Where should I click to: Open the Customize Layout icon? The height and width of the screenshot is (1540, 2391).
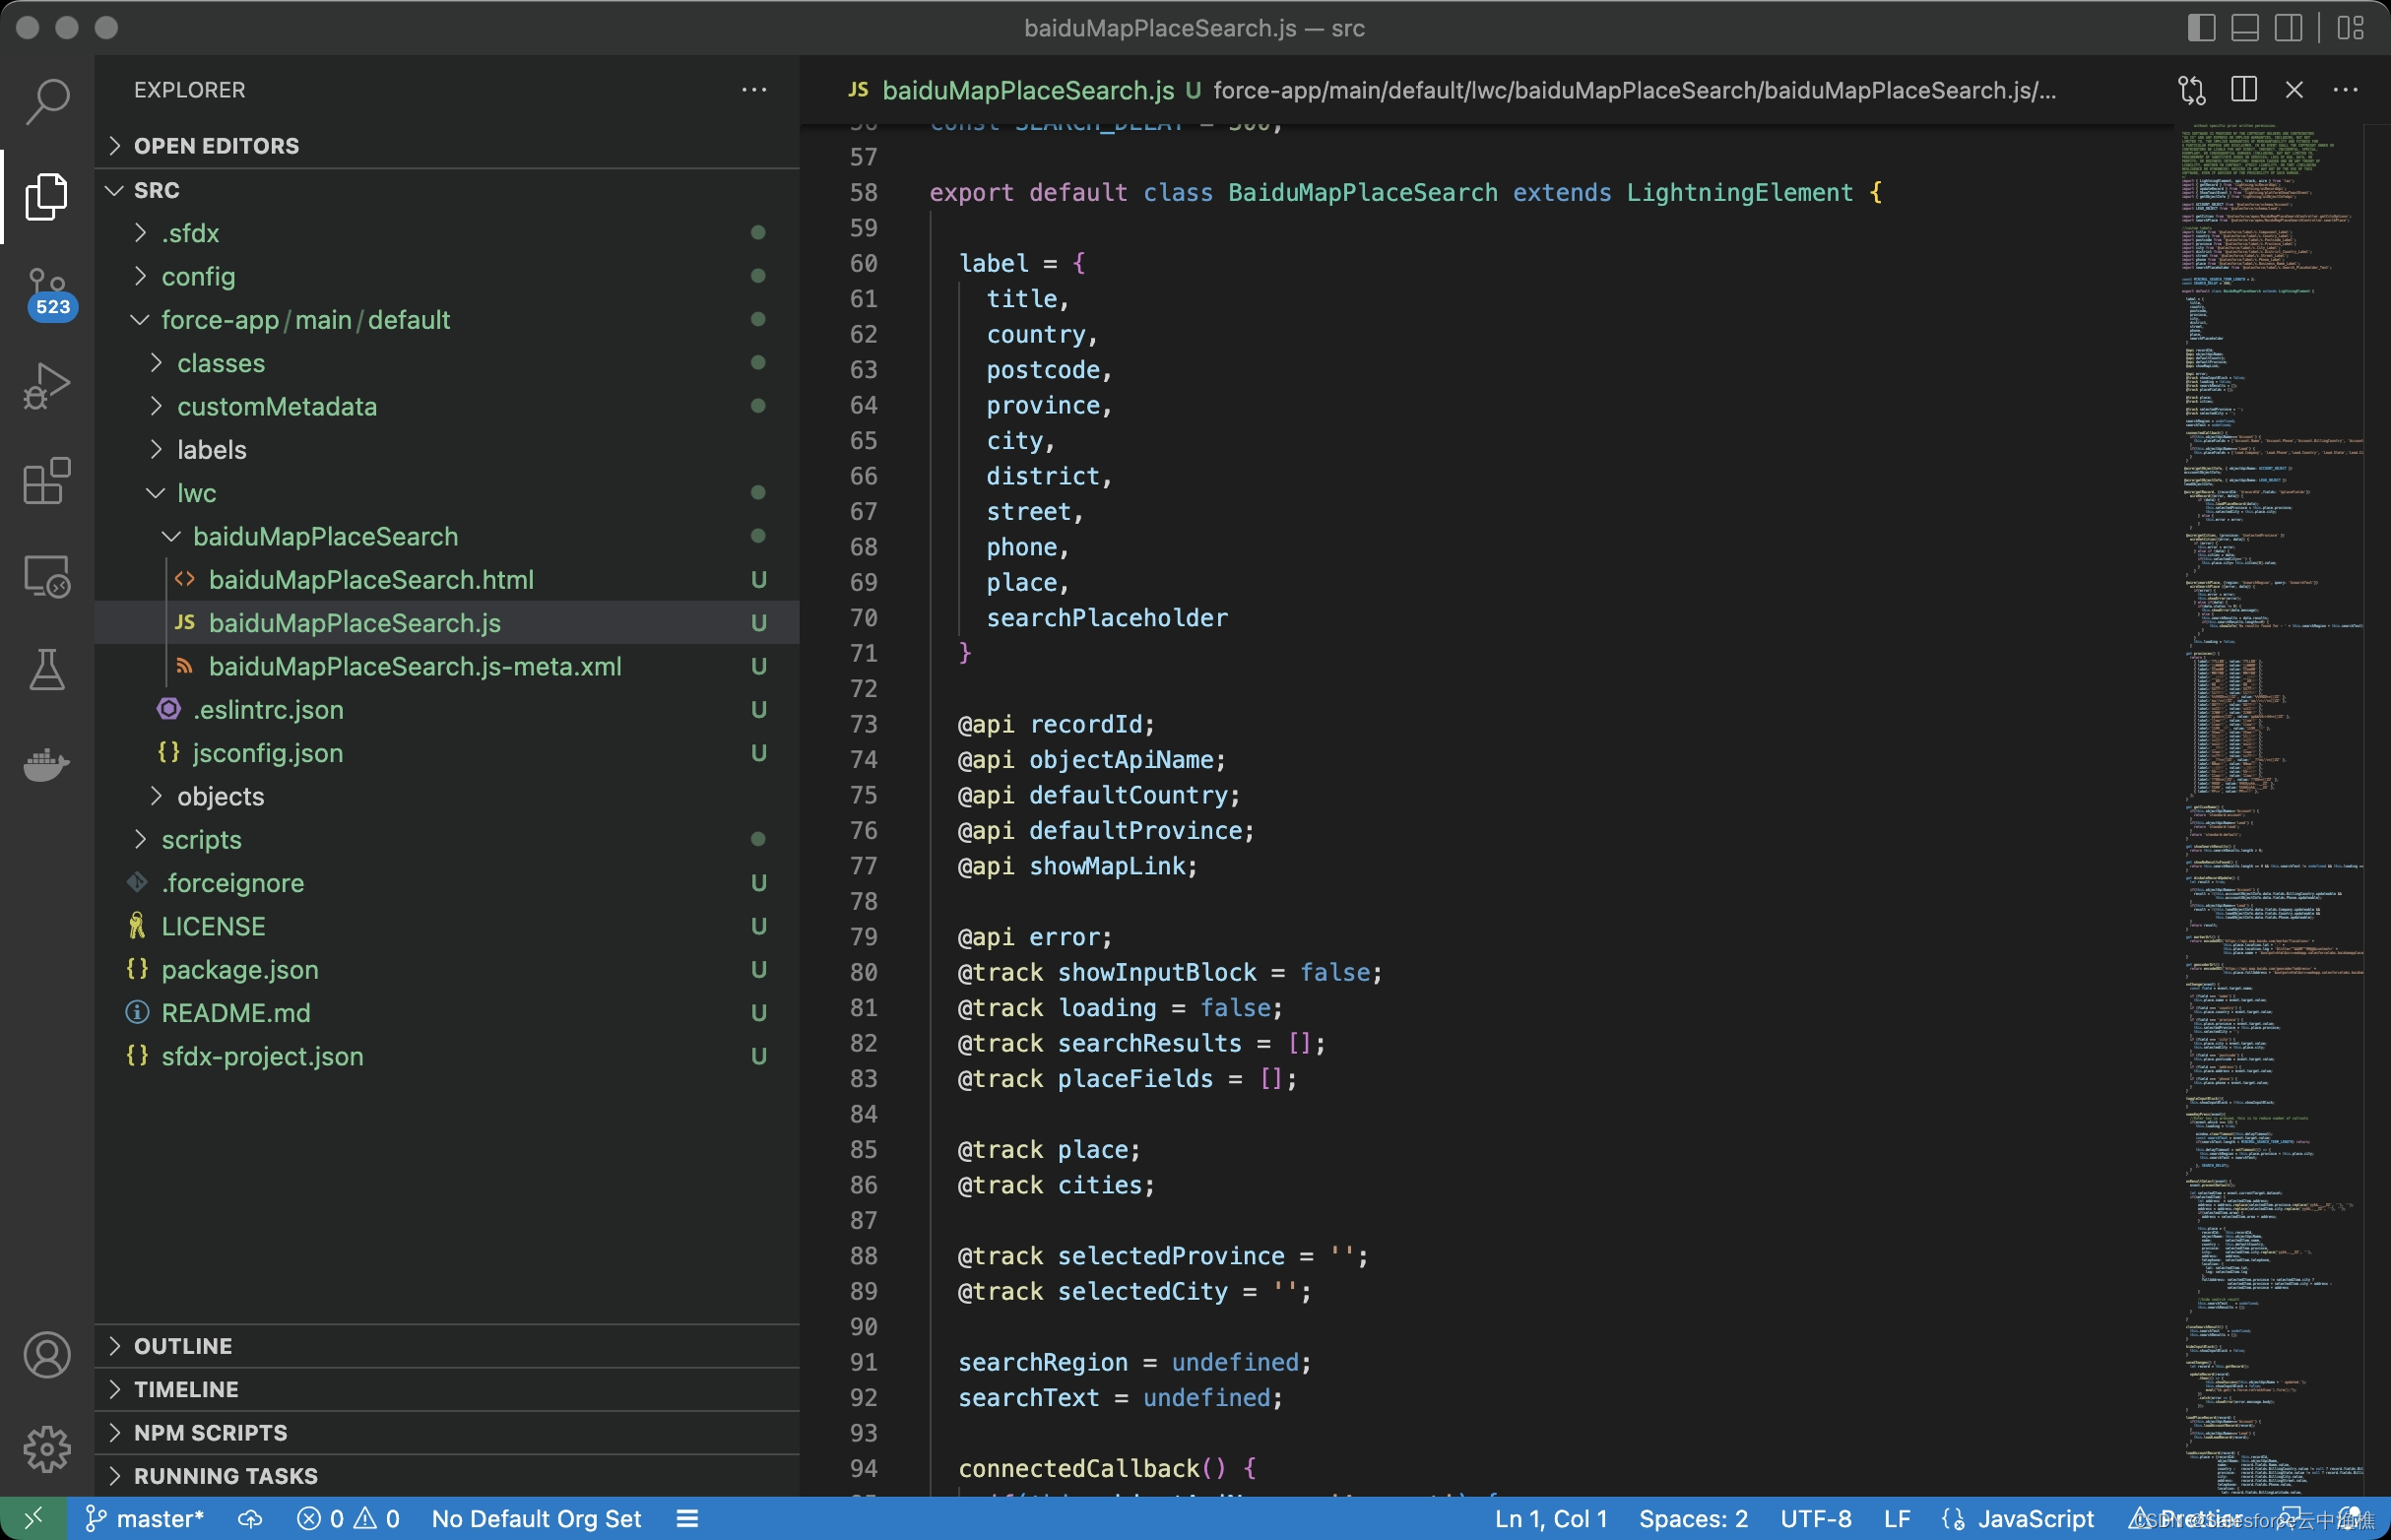(x=2351, y=28)
